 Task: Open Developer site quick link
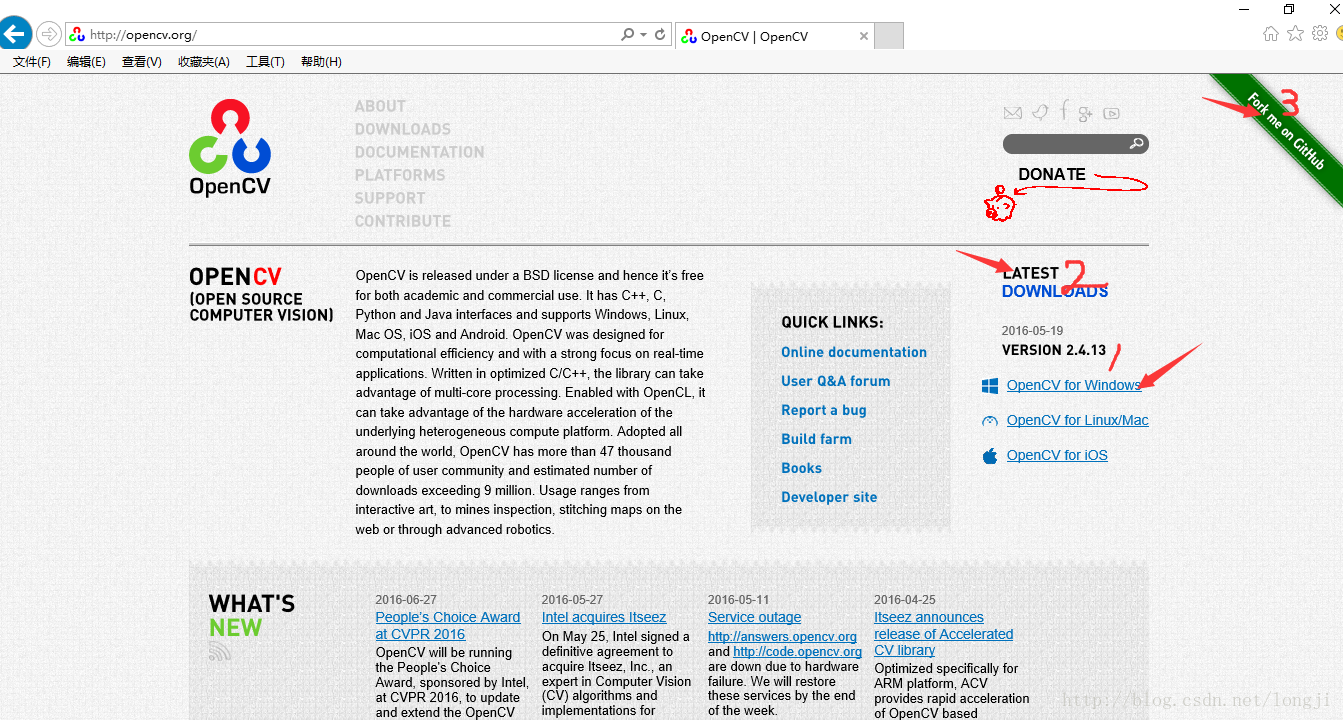(x=829, y=497)
